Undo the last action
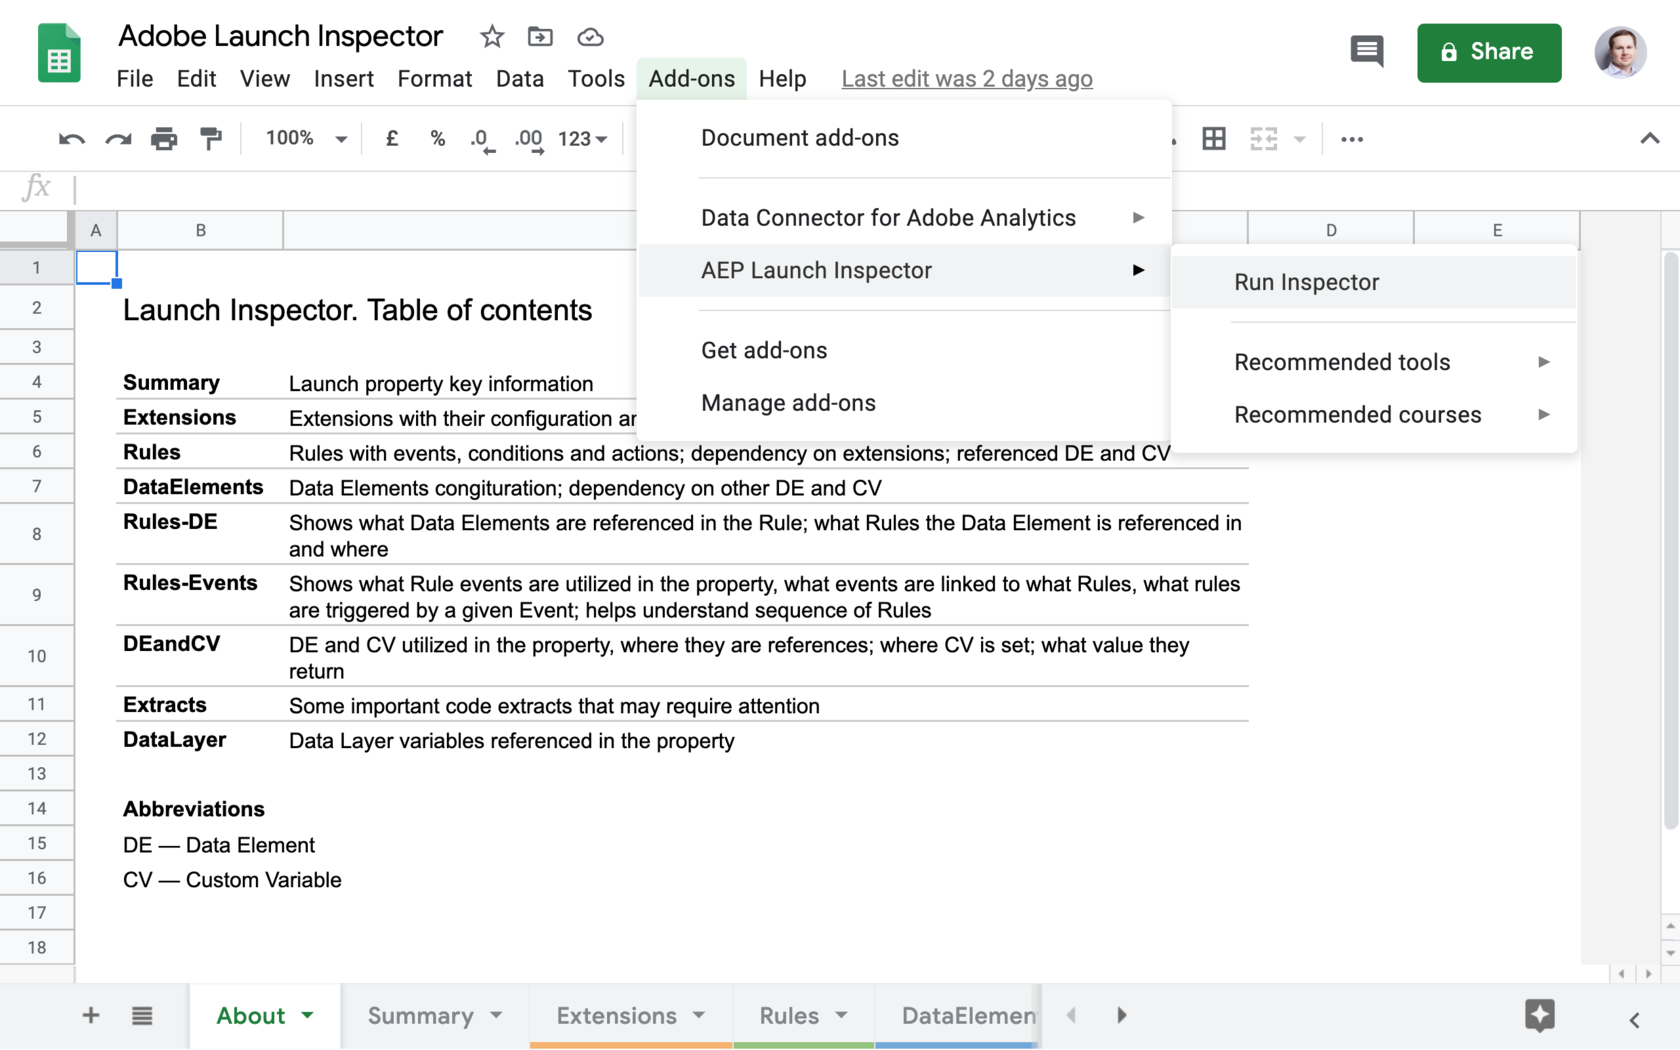The height and width of the screenshot is (1050, 1680). pyautogui.click(x=70, y=139)
